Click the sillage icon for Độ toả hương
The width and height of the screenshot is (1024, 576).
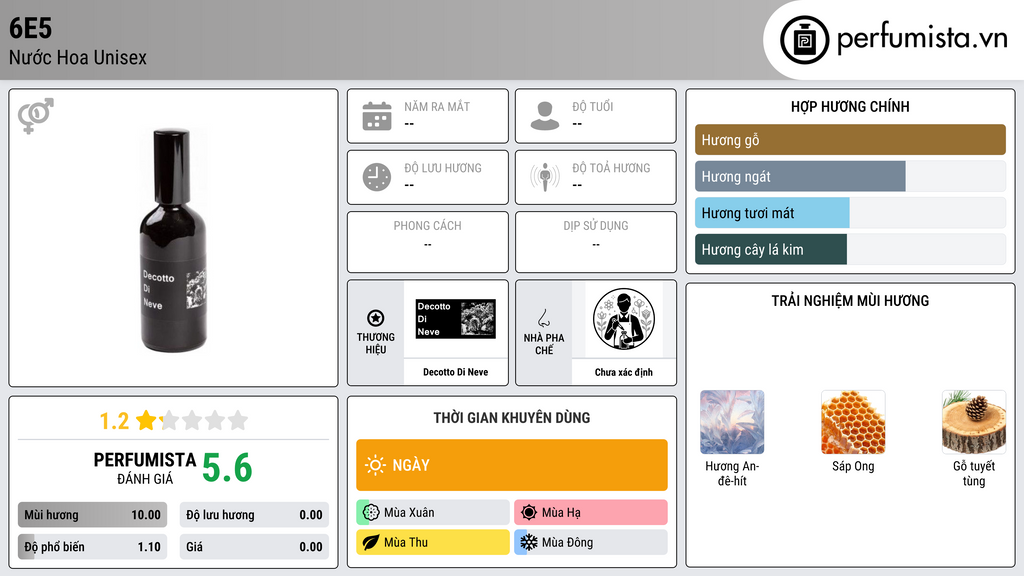[x=545, y=177]
